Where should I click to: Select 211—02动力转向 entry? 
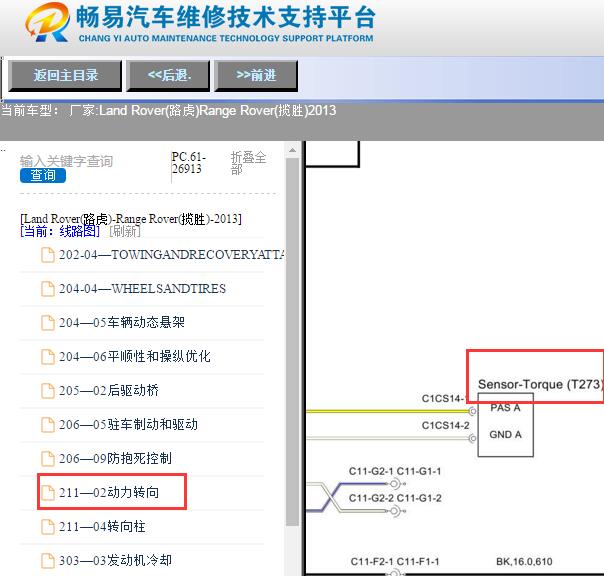(109, 492)
